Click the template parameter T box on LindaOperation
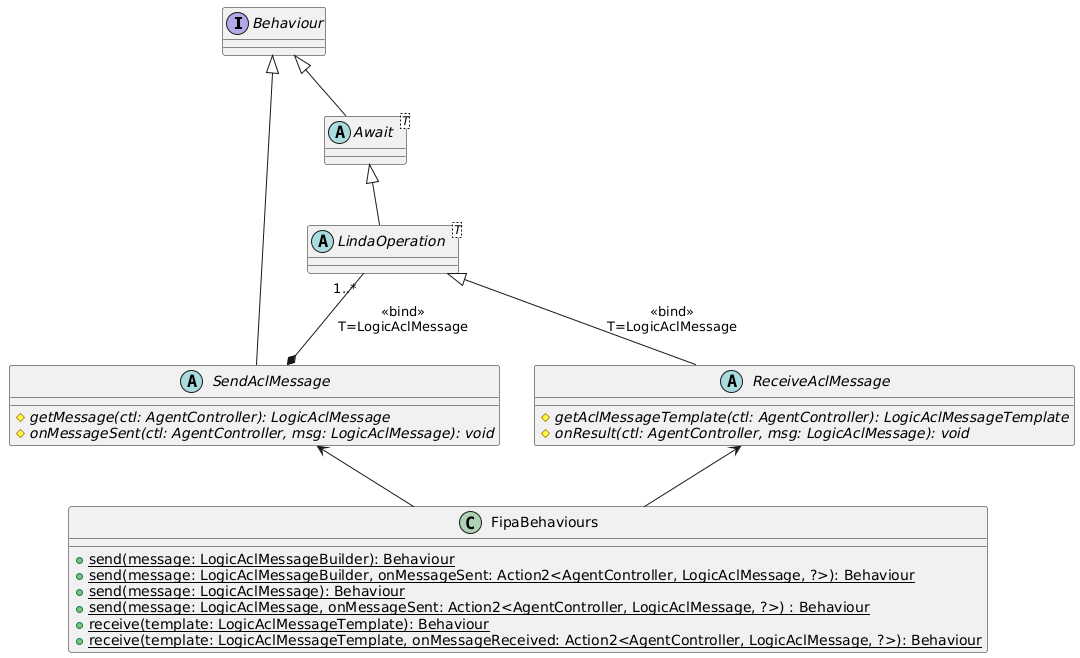 click(x=457, y=232)
